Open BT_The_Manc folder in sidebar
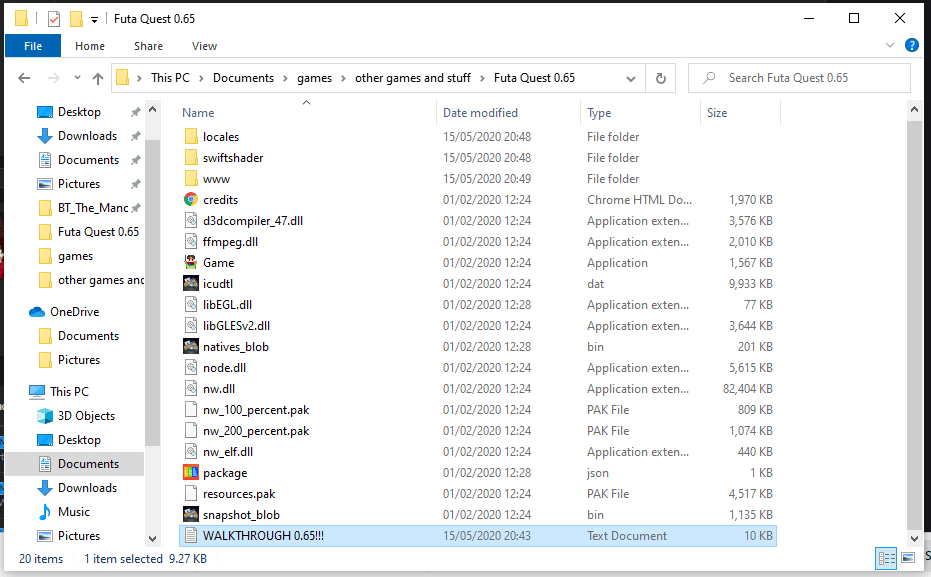This screenshot has width=931, height=577. tap(93, 208)
